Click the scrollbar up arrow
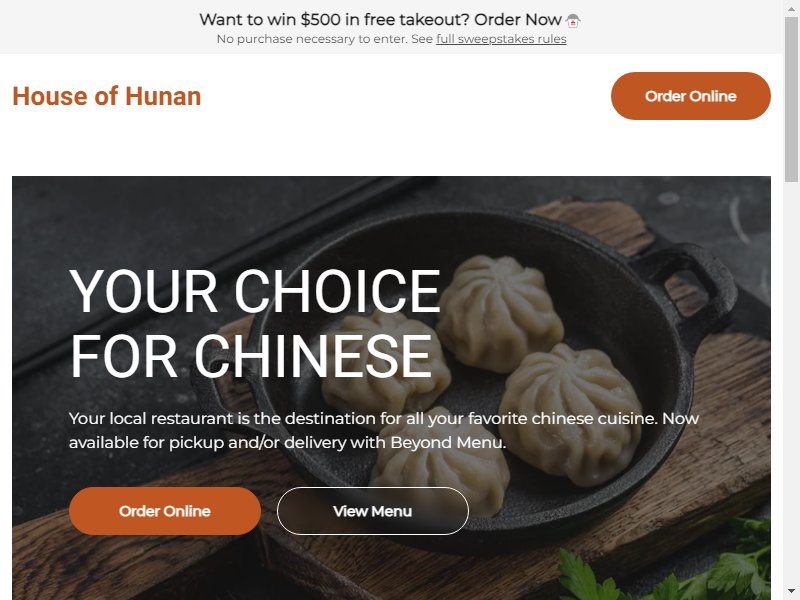800x600 pixels. tap(791, 7)
